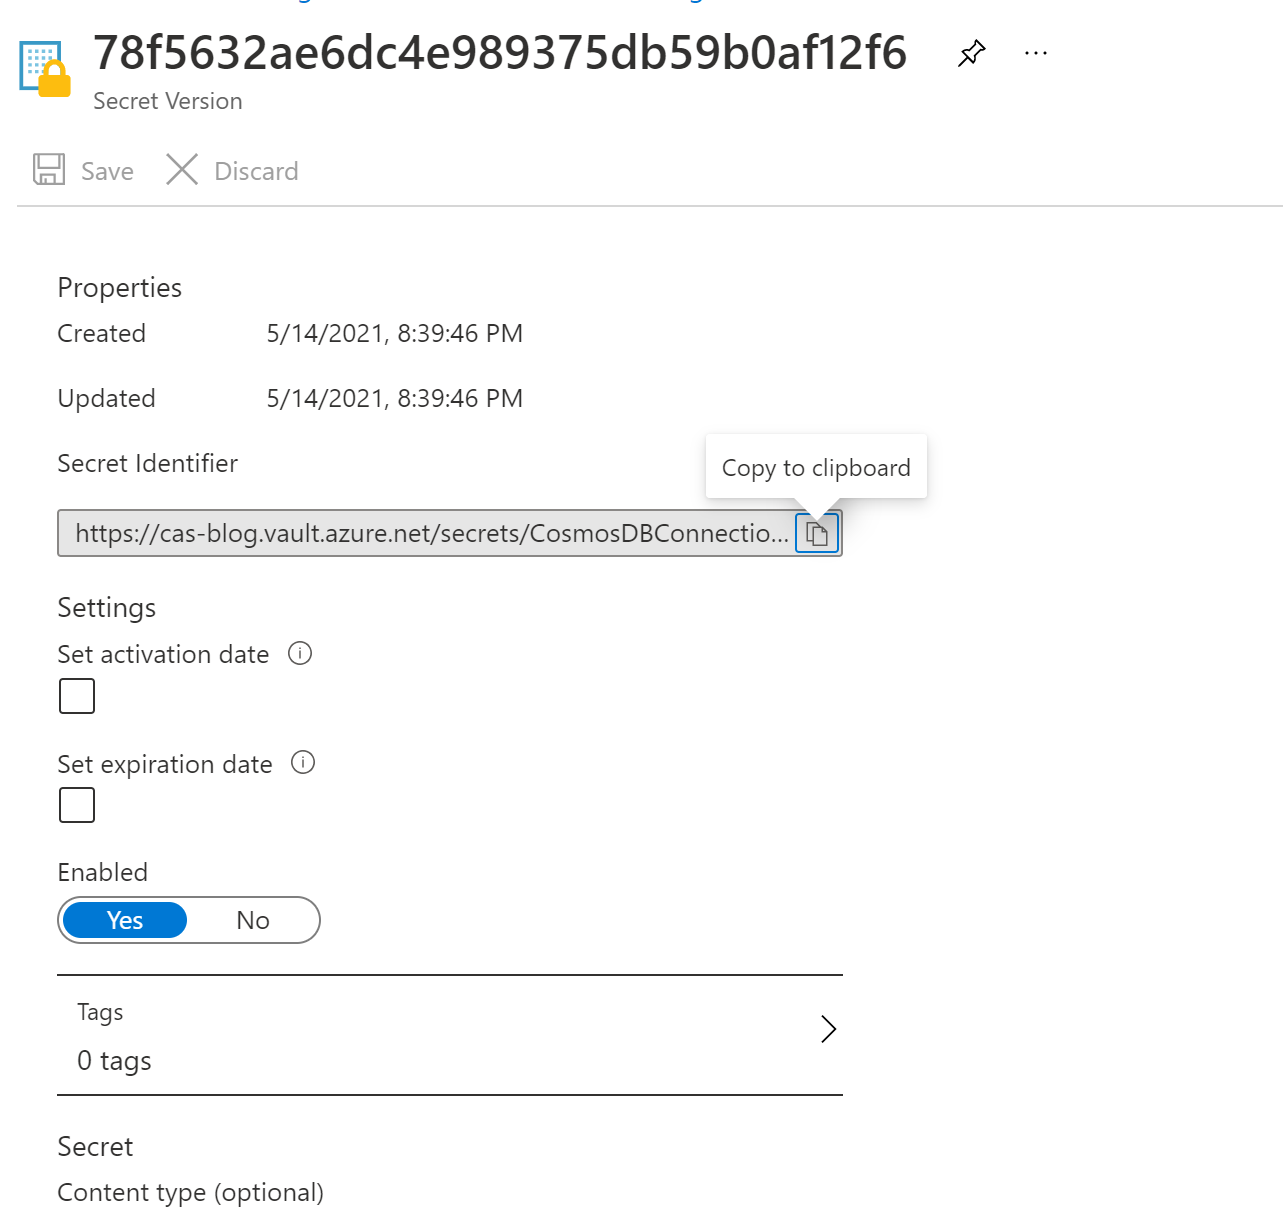Click the Properties heading
Image resolution: width=1283 pixels, height=1215 pixels.
[x=120, y=288]
